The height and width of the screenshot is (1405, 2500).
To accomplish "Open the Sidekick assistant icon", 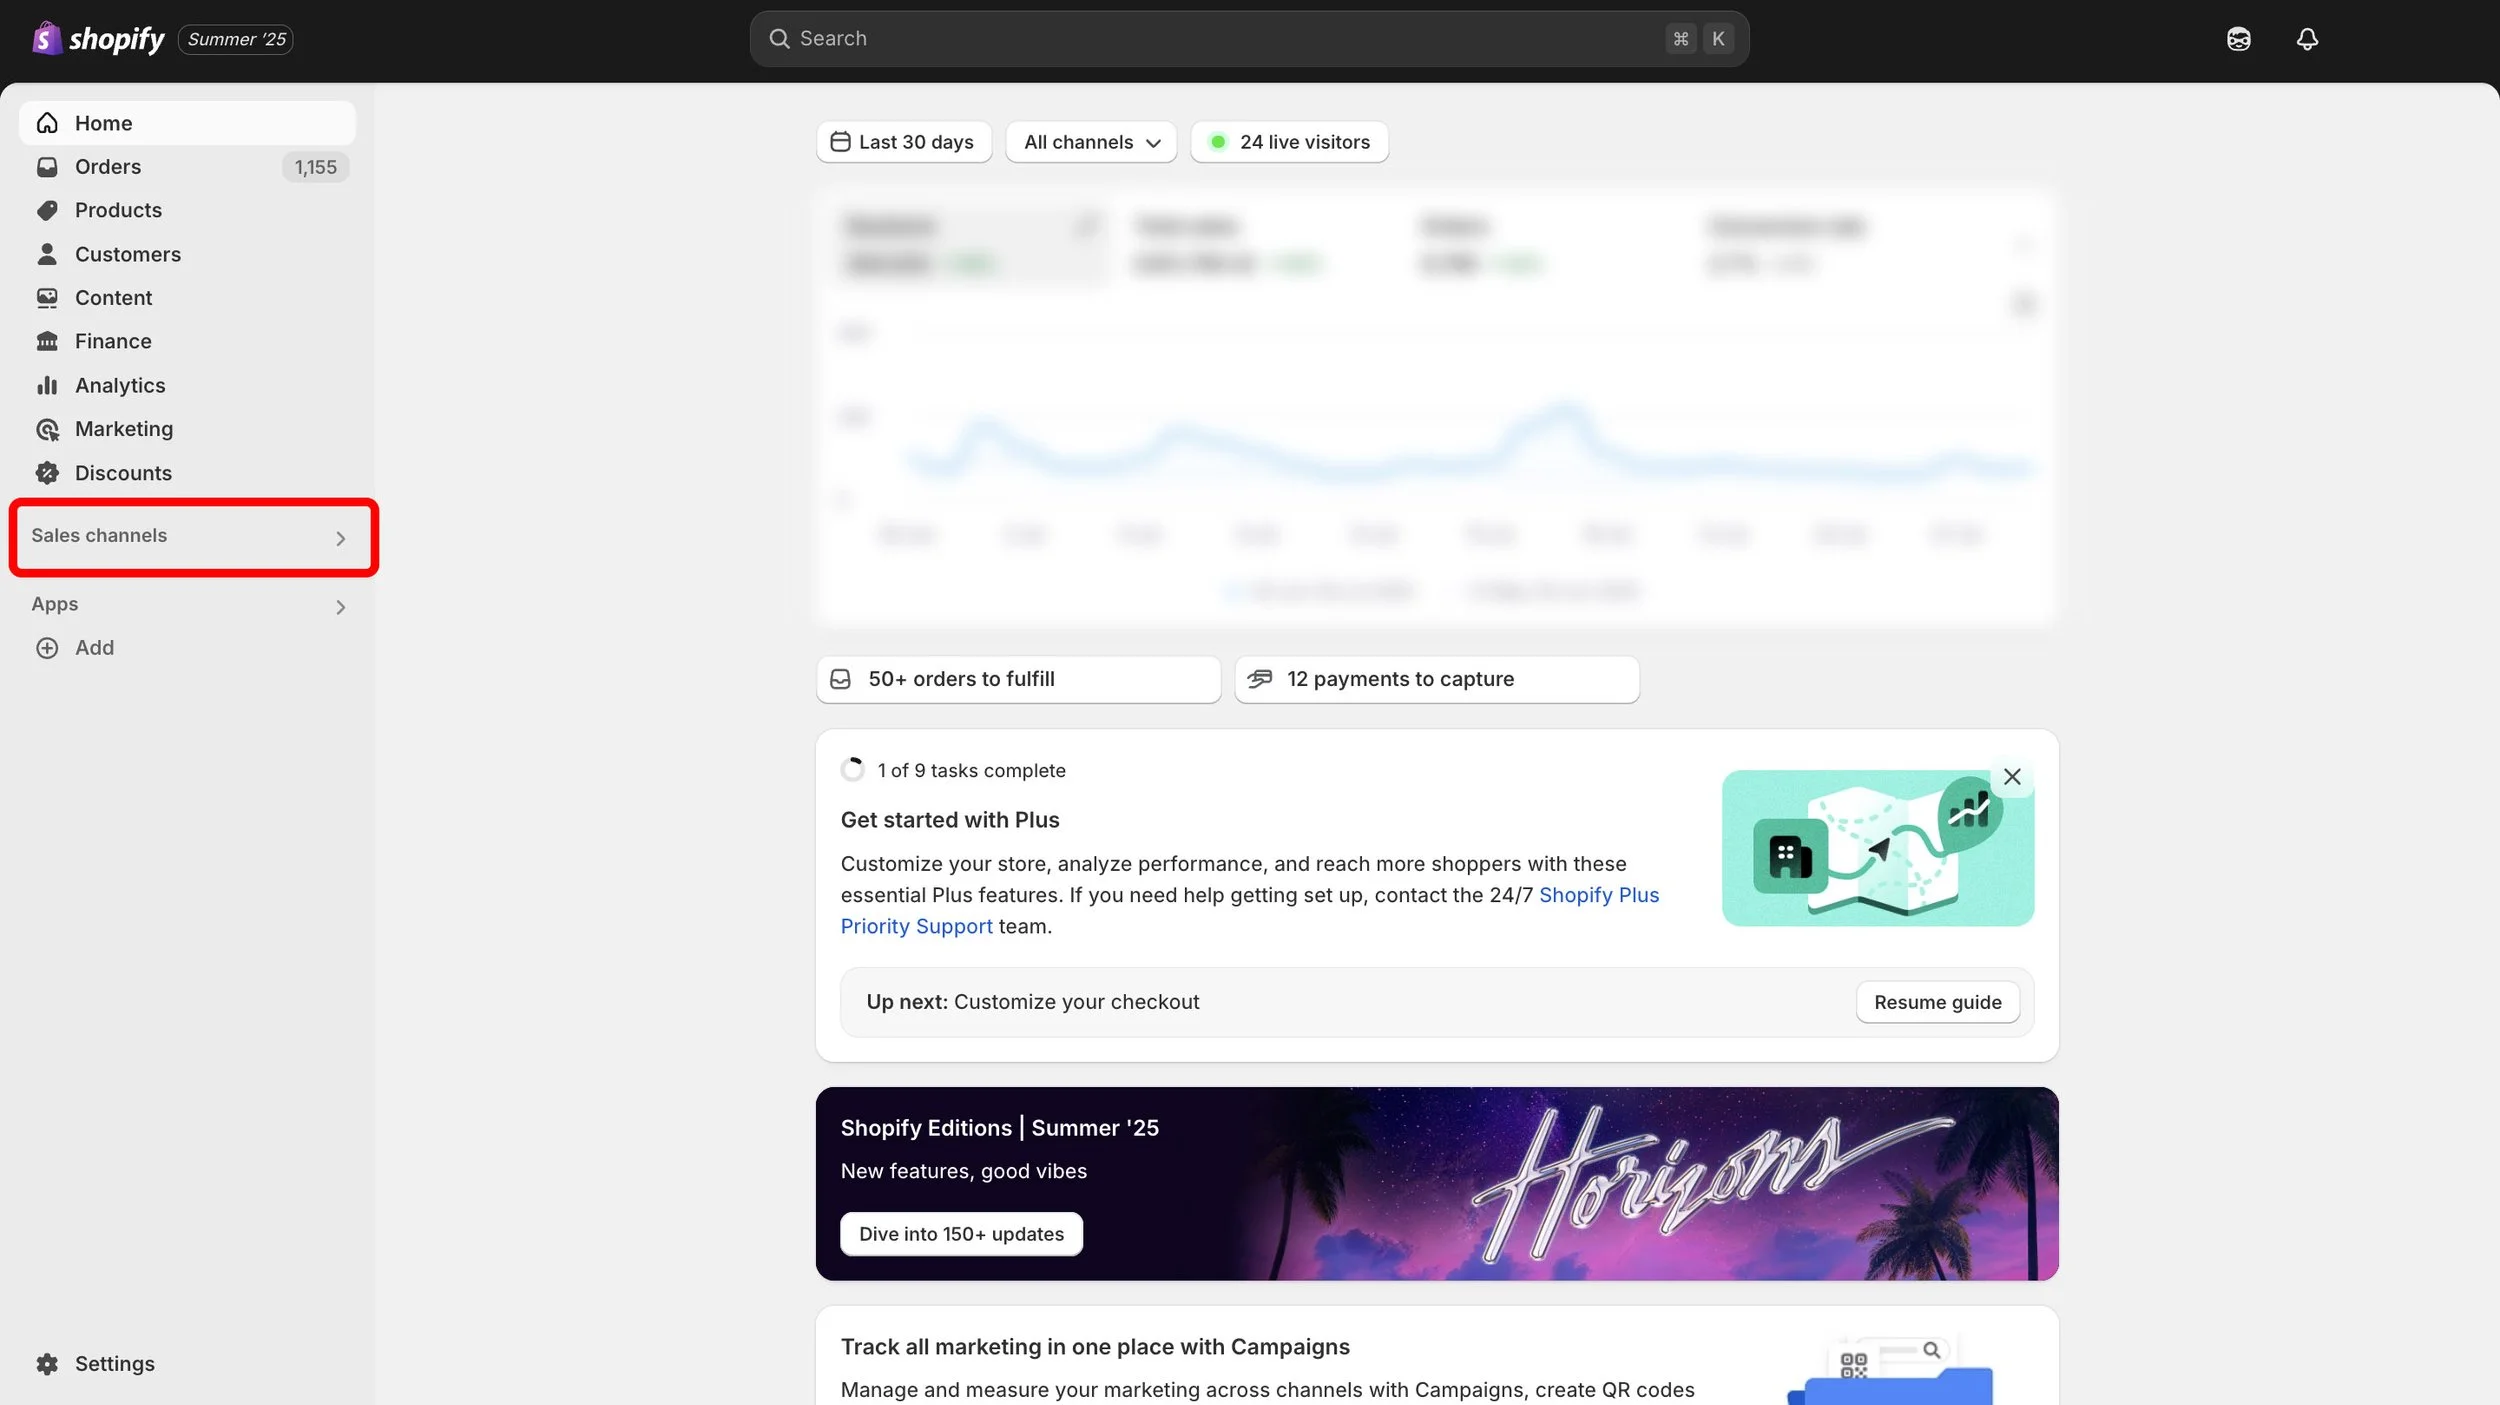I will coord(2238,39).
